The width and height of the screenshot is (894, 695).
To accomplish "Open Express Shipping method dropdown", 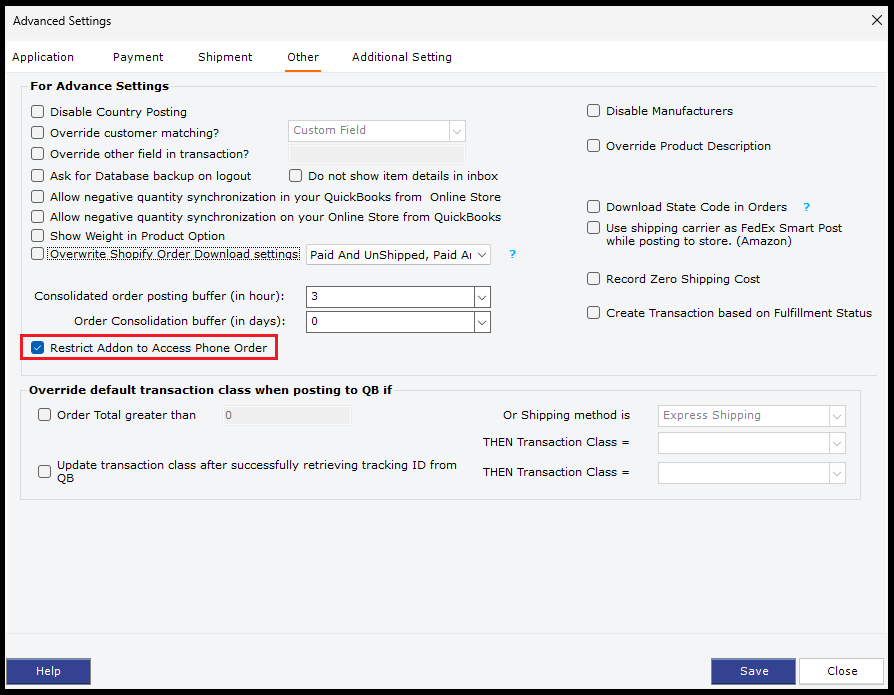I will click(836, 416).
